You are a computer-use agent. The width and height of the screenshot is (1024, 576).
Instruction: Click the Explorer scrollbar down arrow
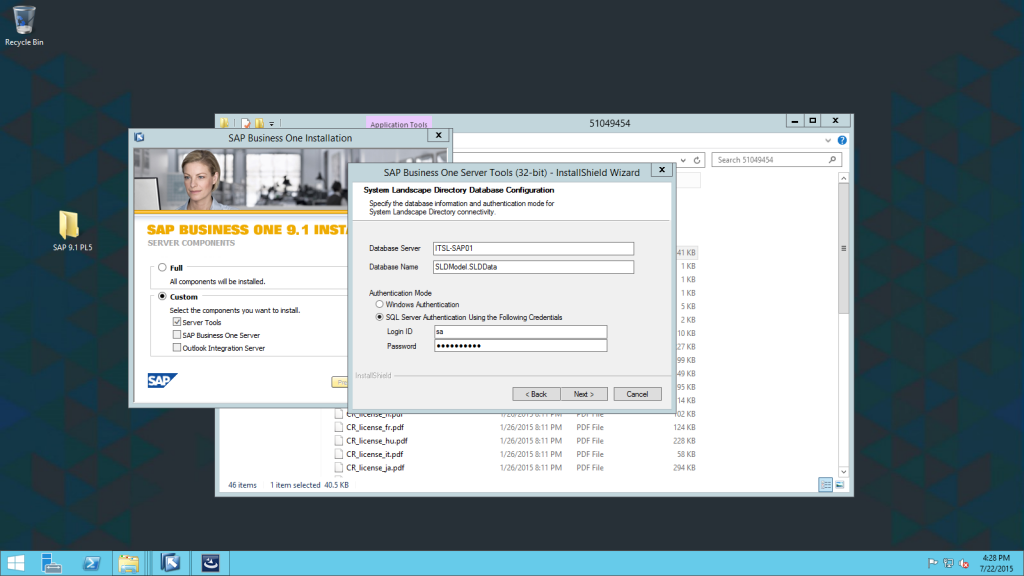click(844, 472)
